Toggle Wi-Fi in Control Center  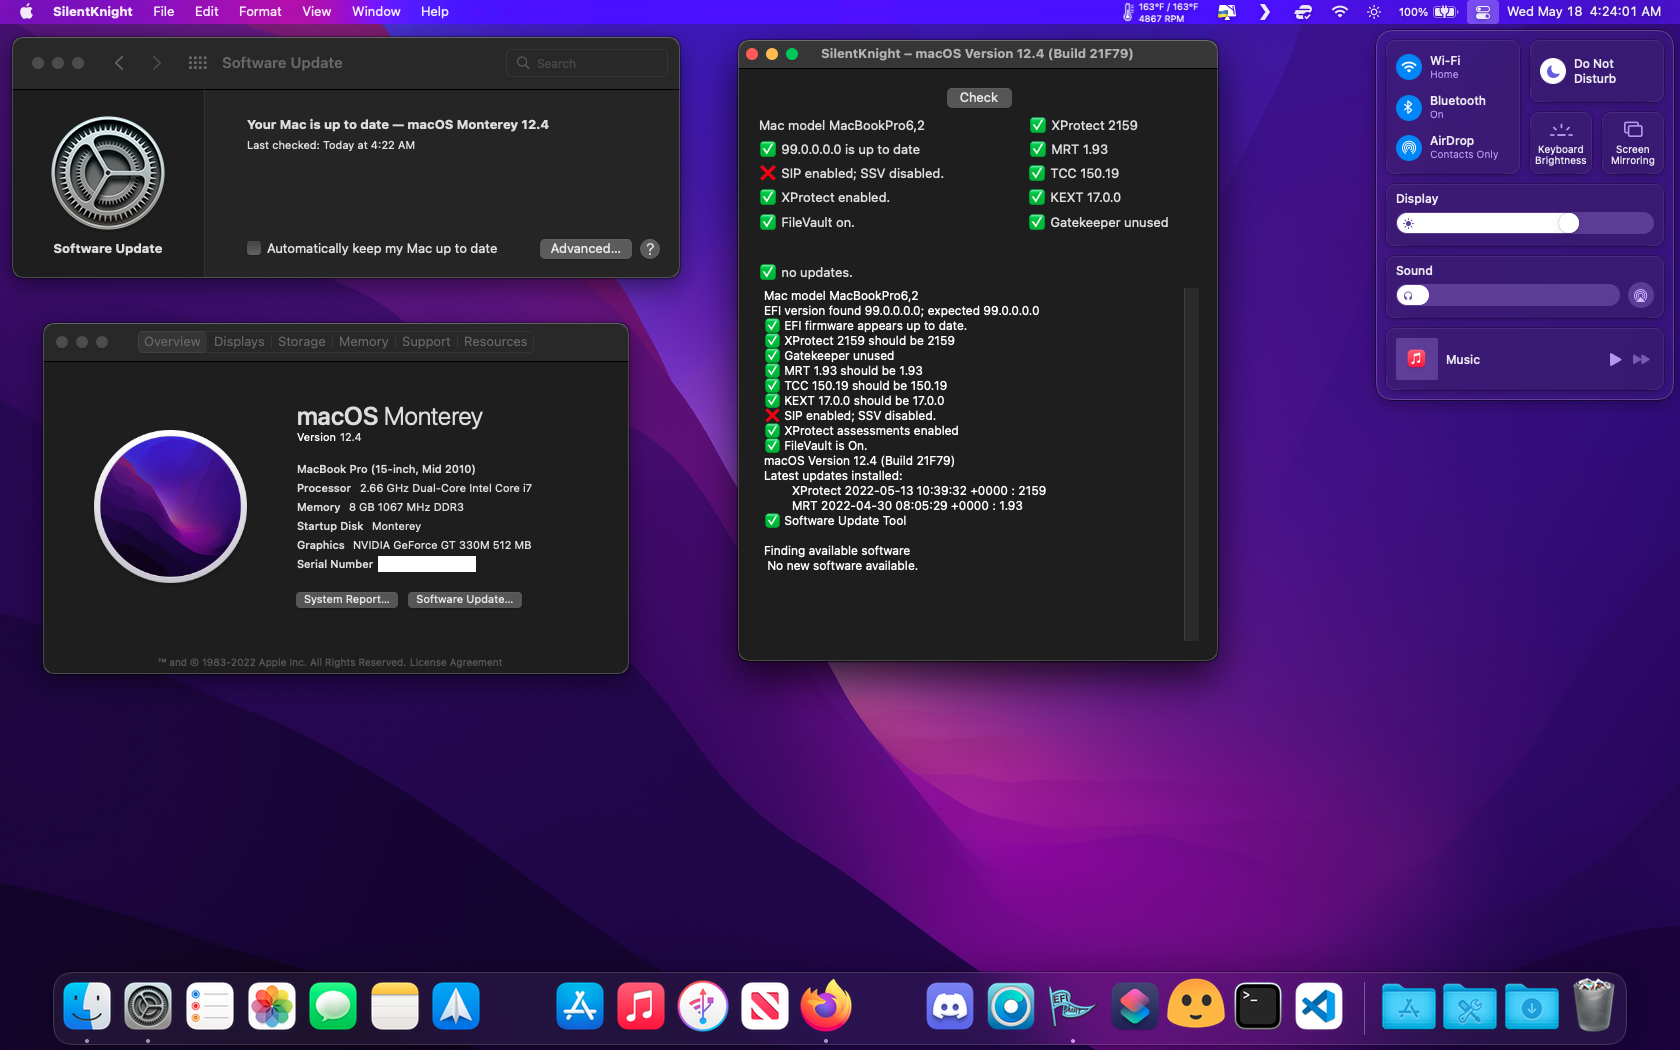[1409, 67]
